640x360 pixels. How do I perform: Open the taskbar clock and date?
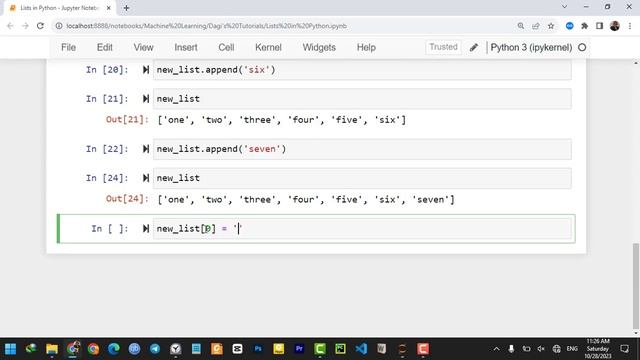598,349
